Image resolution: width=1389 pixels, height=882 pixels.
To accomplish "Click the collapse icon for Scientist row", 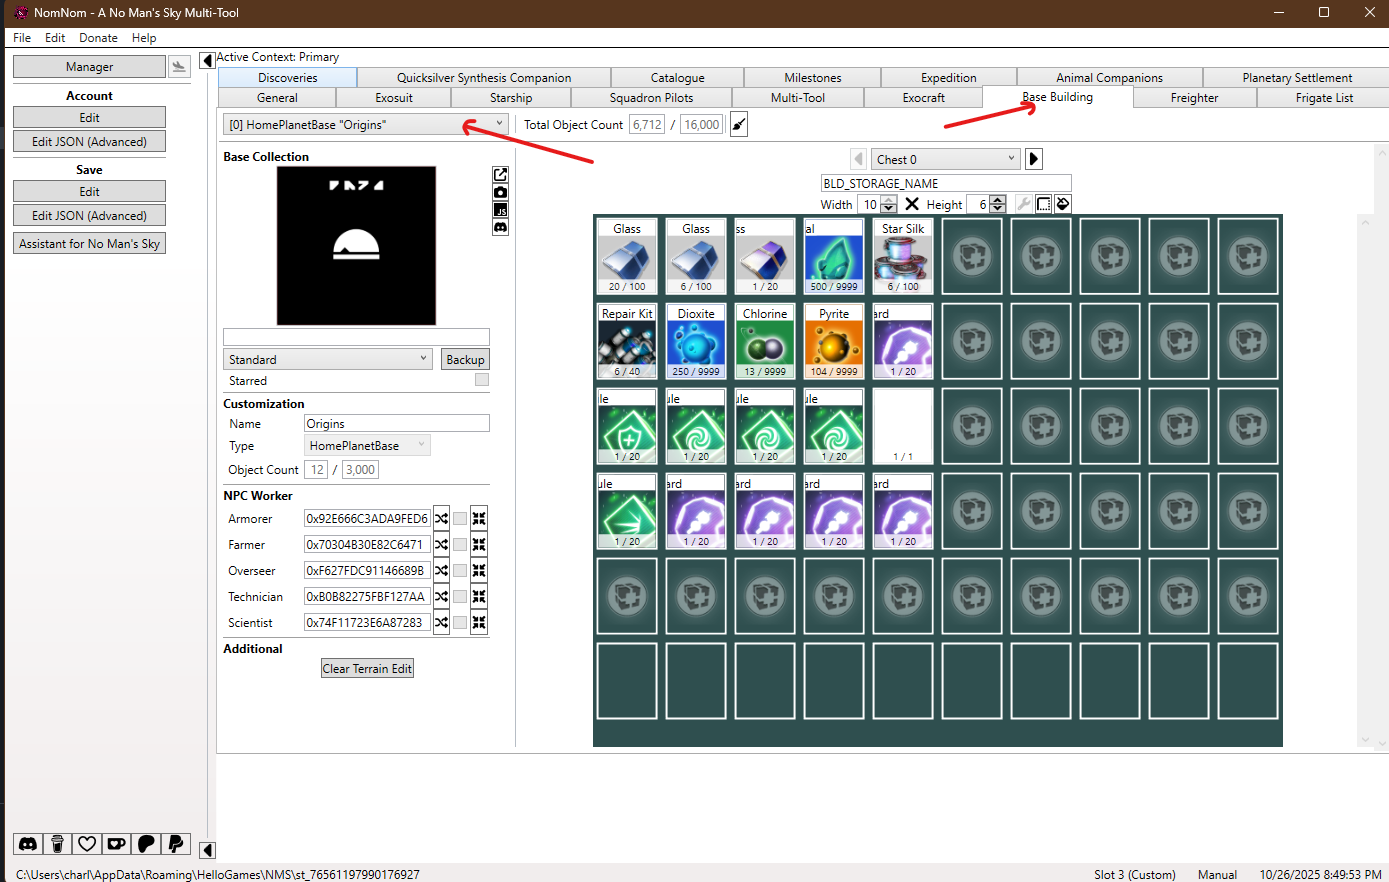I will (x=479, y=623).
